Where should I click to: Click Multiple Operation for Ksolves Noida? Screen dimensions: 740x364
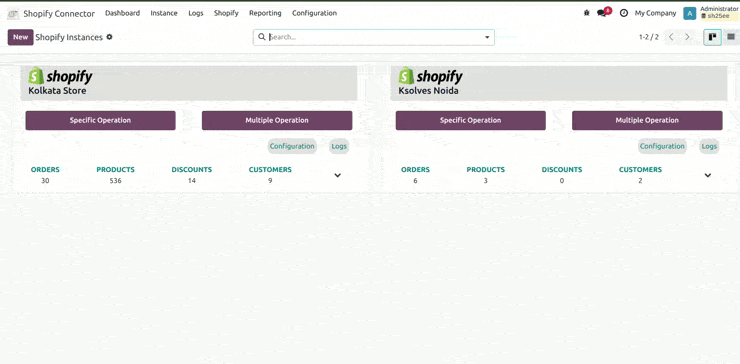click(x=647, y=120)
